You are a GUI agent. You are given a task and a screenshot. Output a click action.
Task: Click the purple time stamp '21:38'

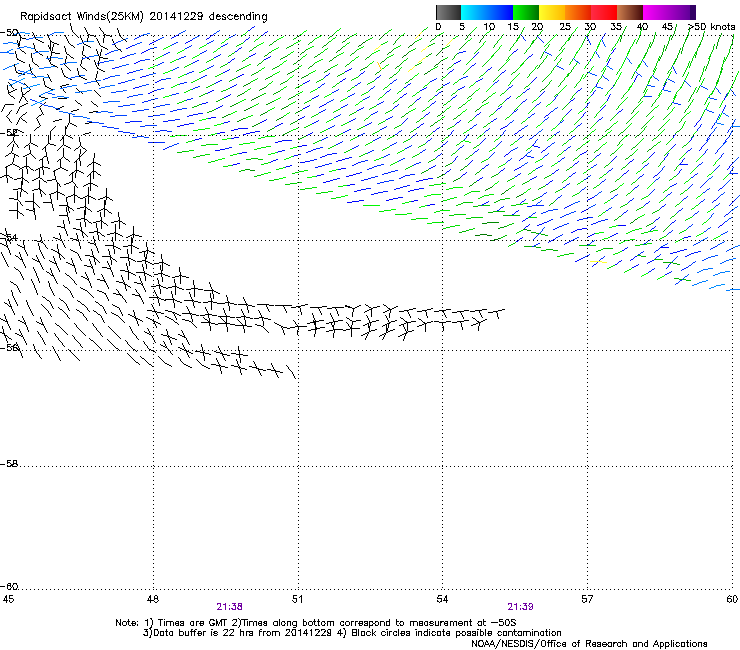click(x=229, y=607)
